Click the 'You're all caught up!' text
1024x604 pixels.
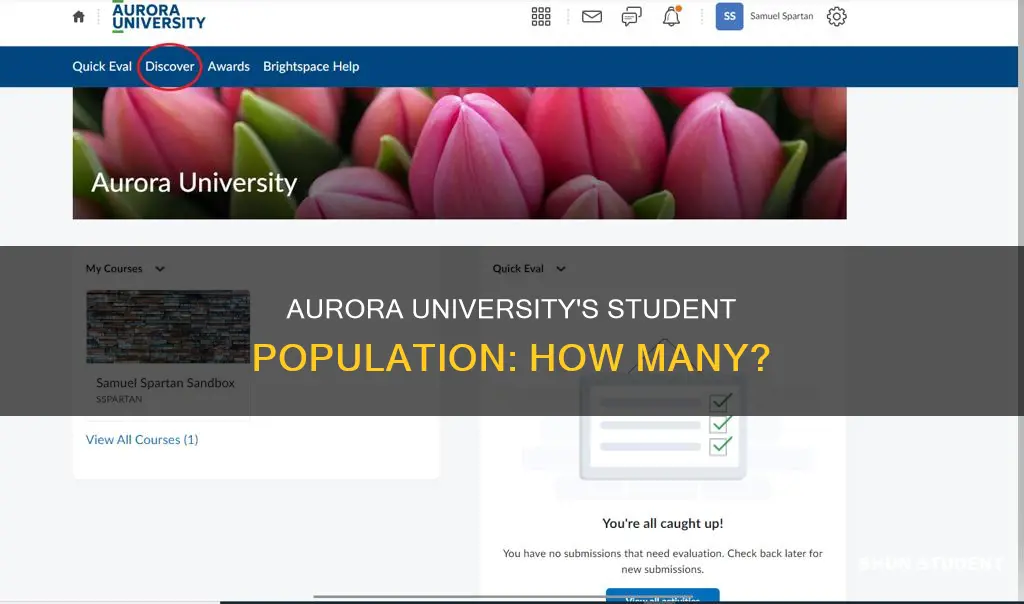pyautogui.click(x=662, y=524)
